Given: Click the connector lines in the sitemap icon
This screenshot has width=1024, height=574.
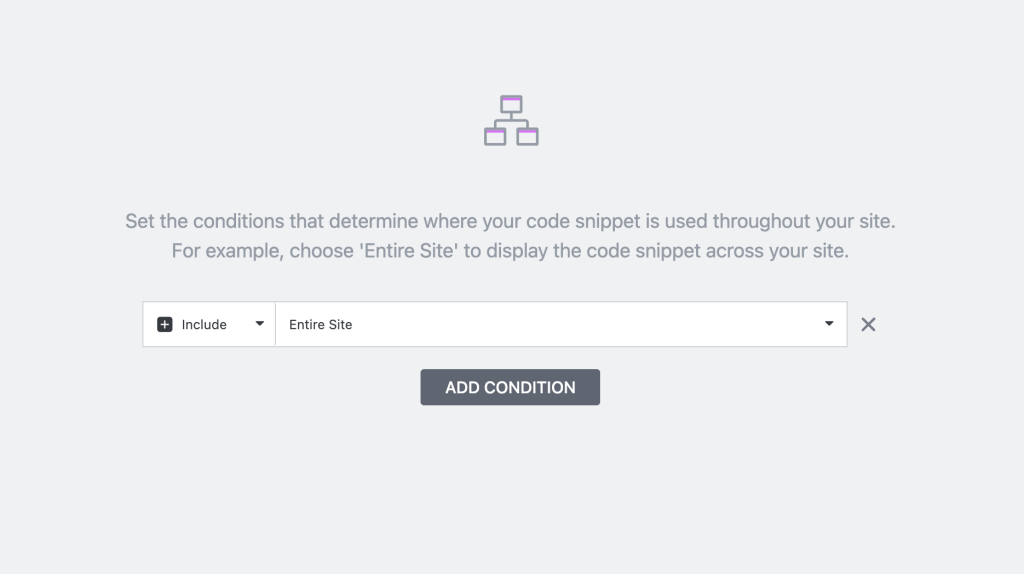Looking at the screenshot, I should click(x=511, y=121).
